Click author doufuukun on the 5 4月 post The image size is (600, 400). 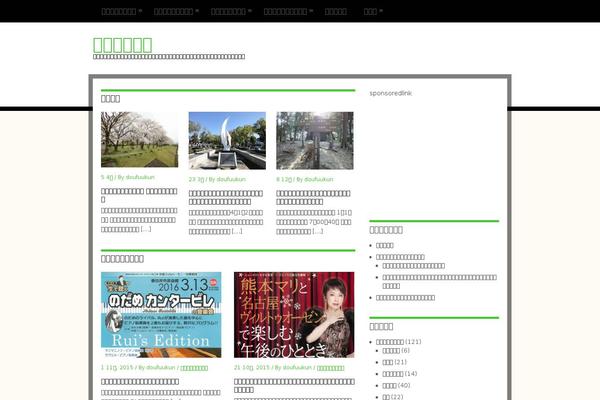tap(140, 177)
